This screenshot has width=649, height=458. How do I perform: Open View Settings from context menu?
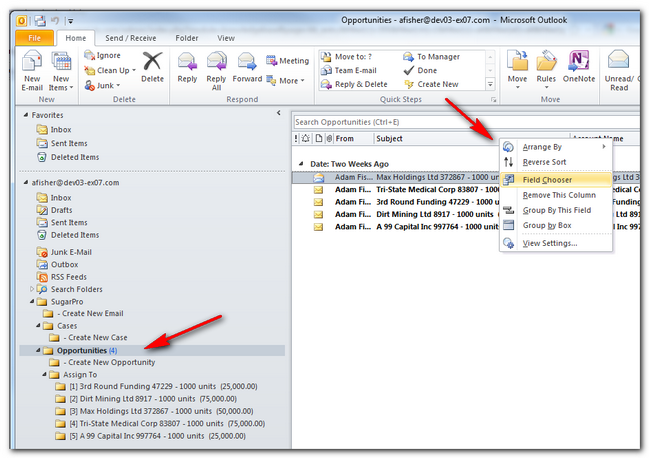(556, 243)
